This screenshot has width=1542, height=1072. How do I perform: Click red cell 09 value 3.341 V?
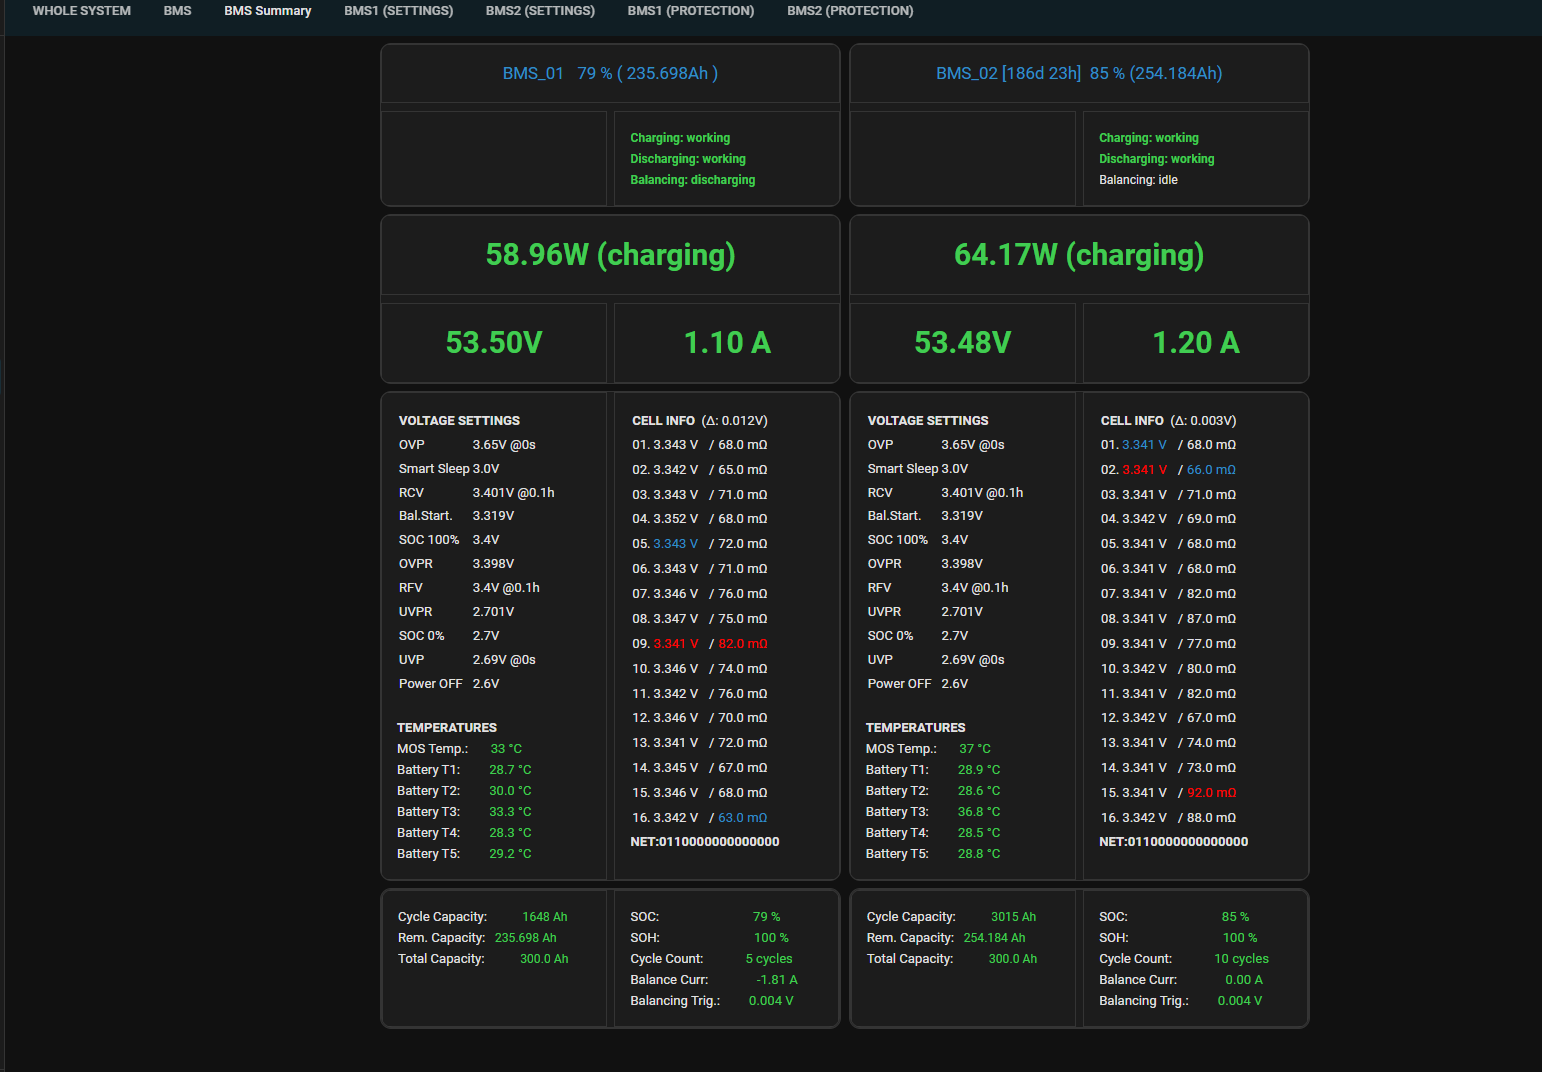tap(676, 644)
